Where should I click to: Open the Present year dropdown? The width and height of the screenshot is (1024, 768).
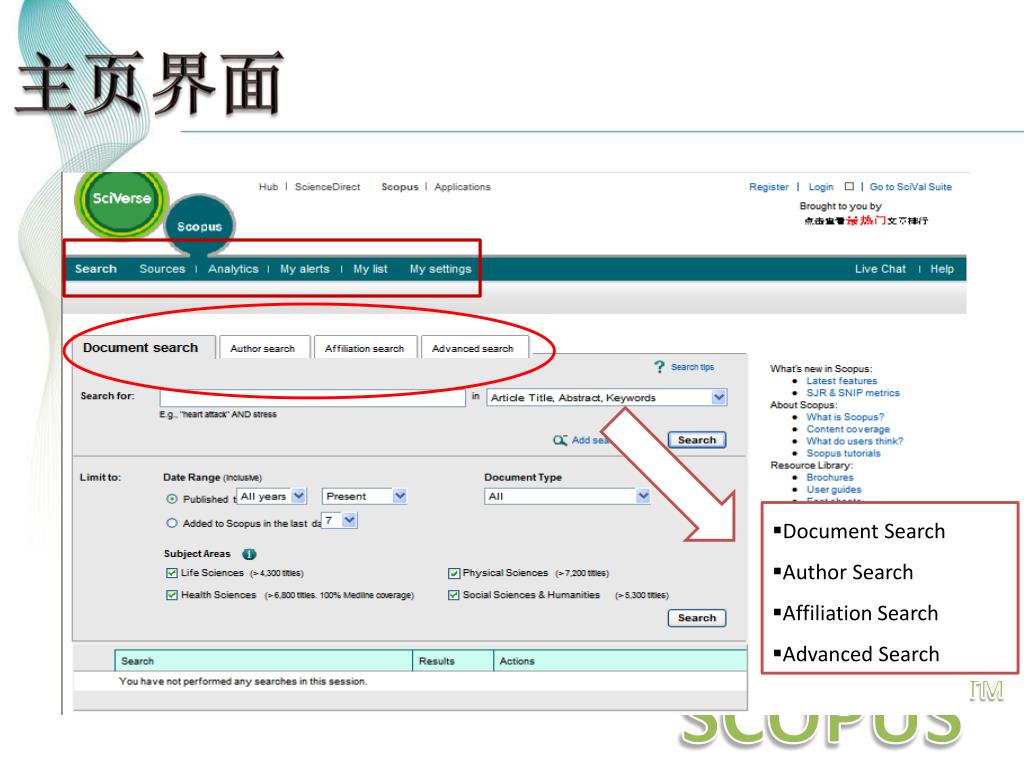pos(364,496)
